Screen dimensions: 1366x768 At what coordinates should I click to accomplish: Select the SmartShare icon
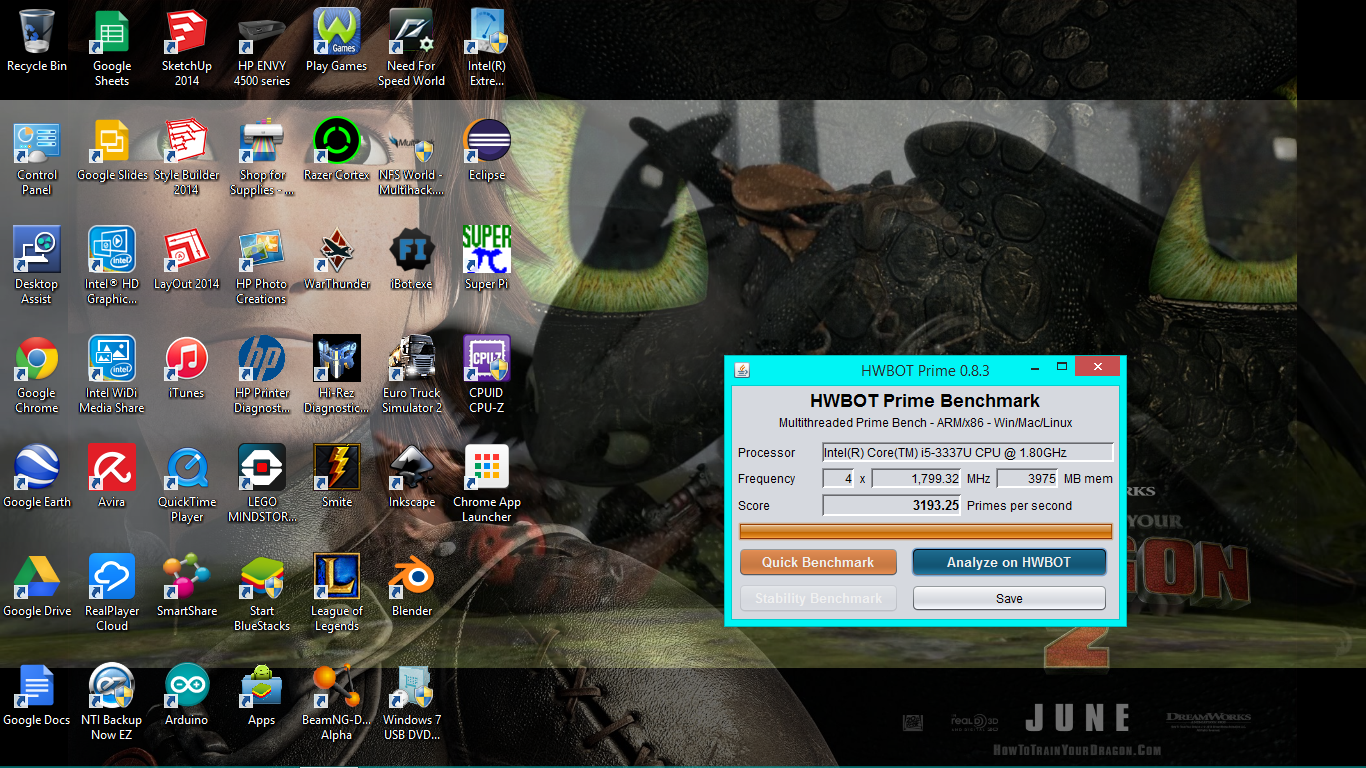coord(187,577)
